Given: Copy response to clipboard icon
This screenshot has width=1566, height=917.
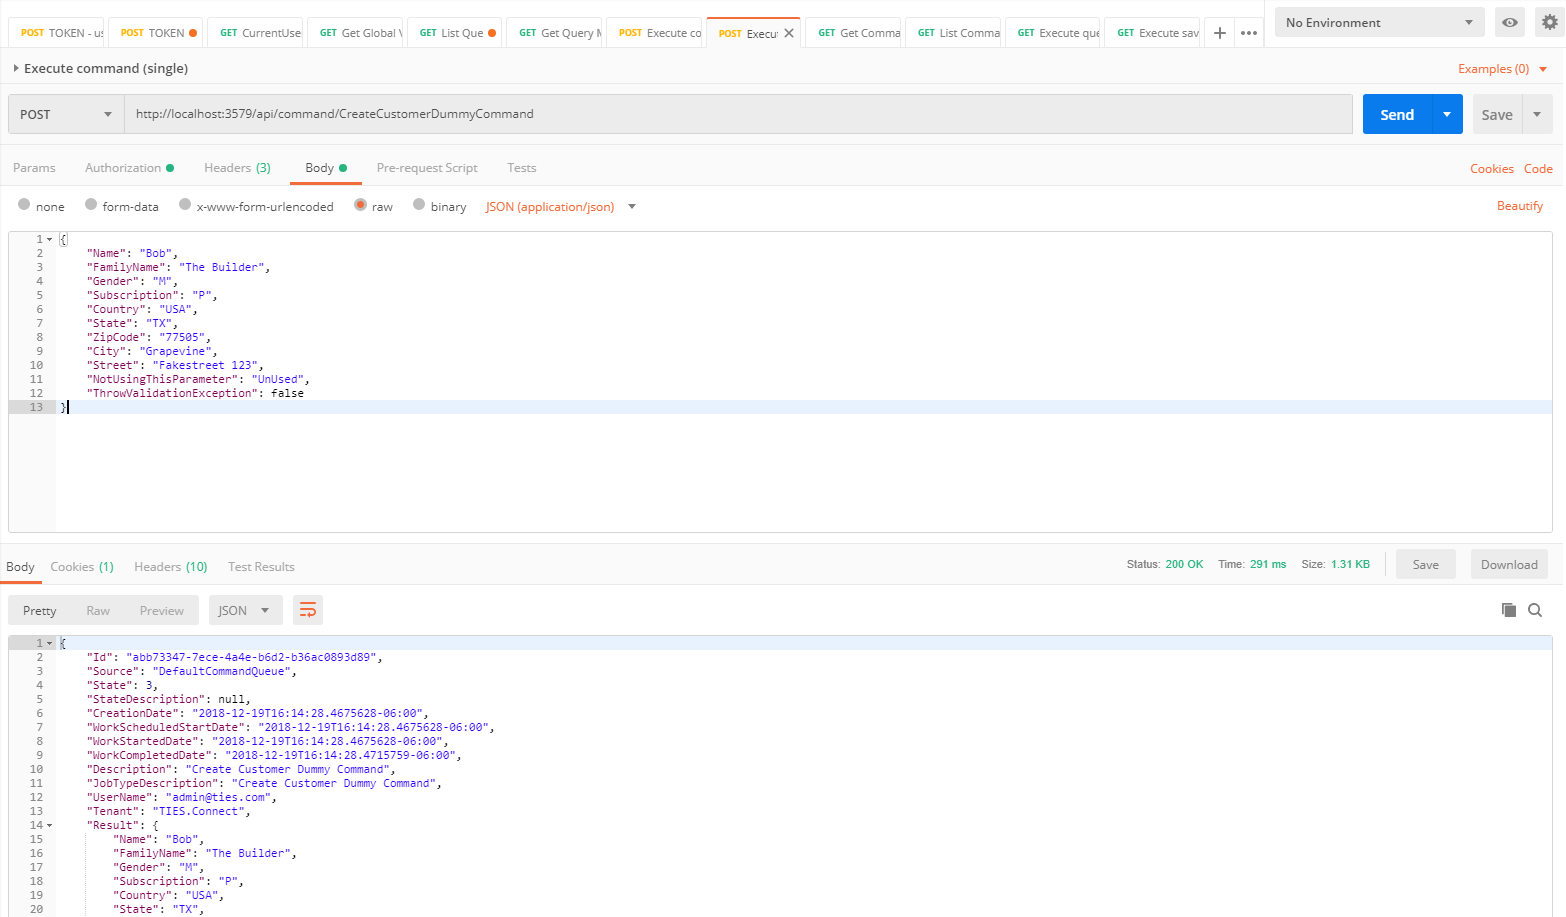Looking at the screenshot, I should tap(1508, 610).
